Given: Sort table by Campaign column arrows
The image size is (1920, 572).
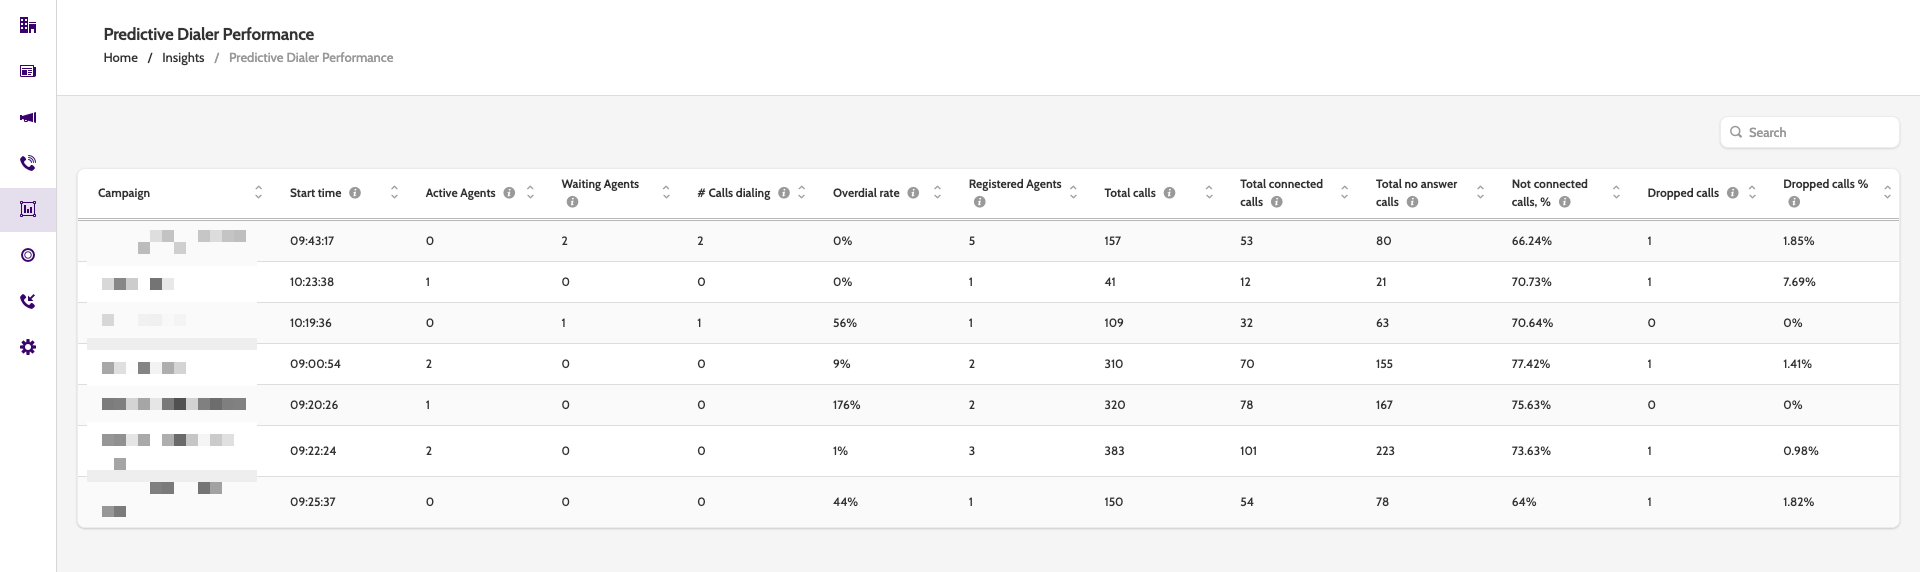Looking at the screenshot, I should coord(259,192).
